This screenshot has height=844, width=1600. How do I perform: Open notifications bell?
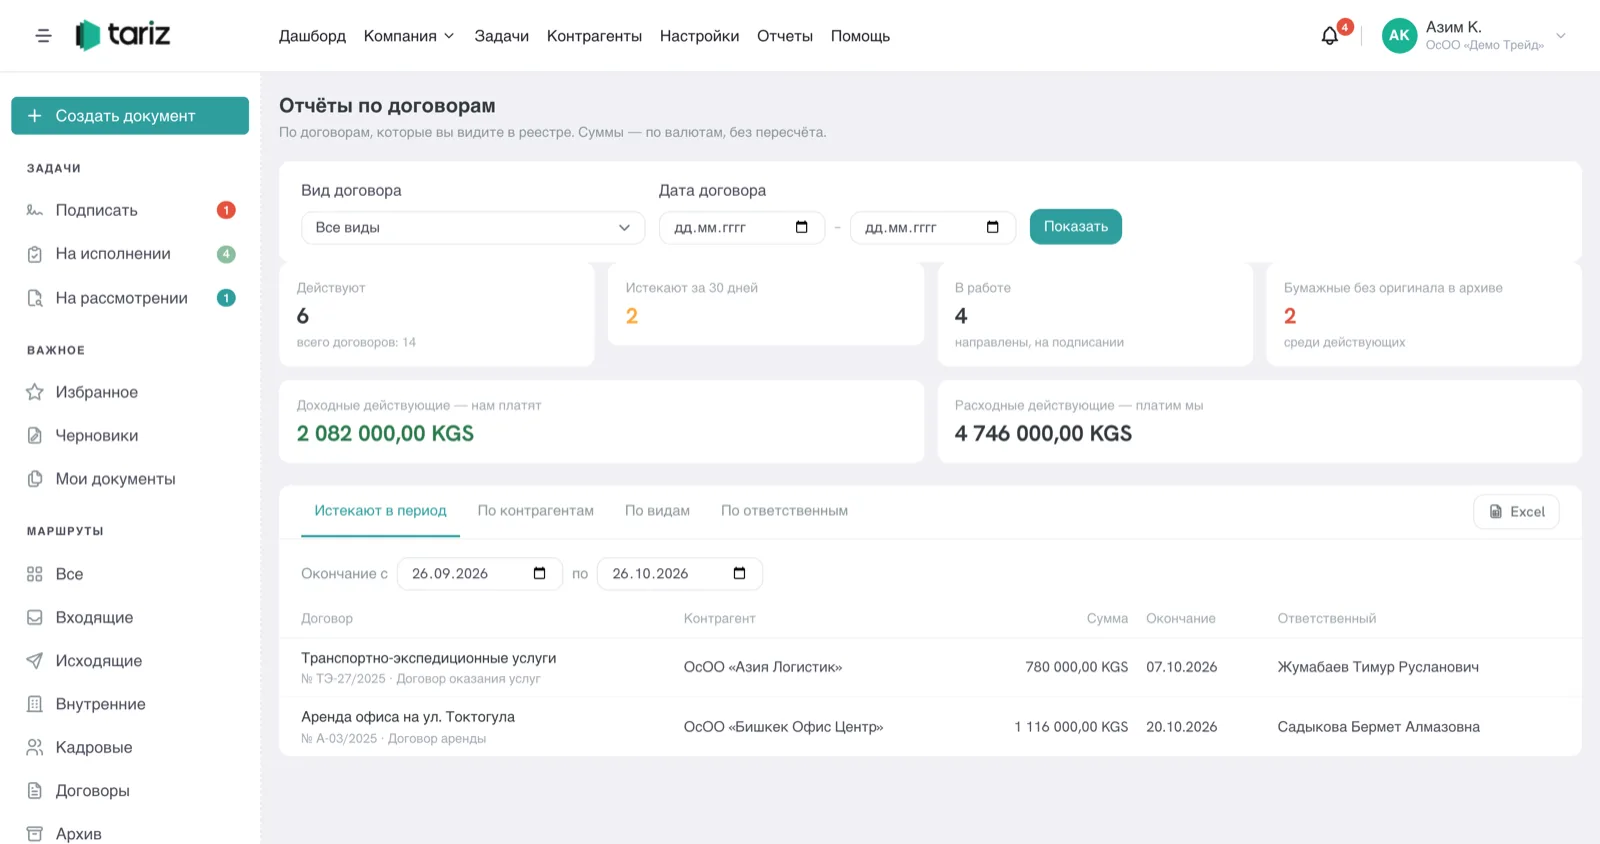[1329, 36]
